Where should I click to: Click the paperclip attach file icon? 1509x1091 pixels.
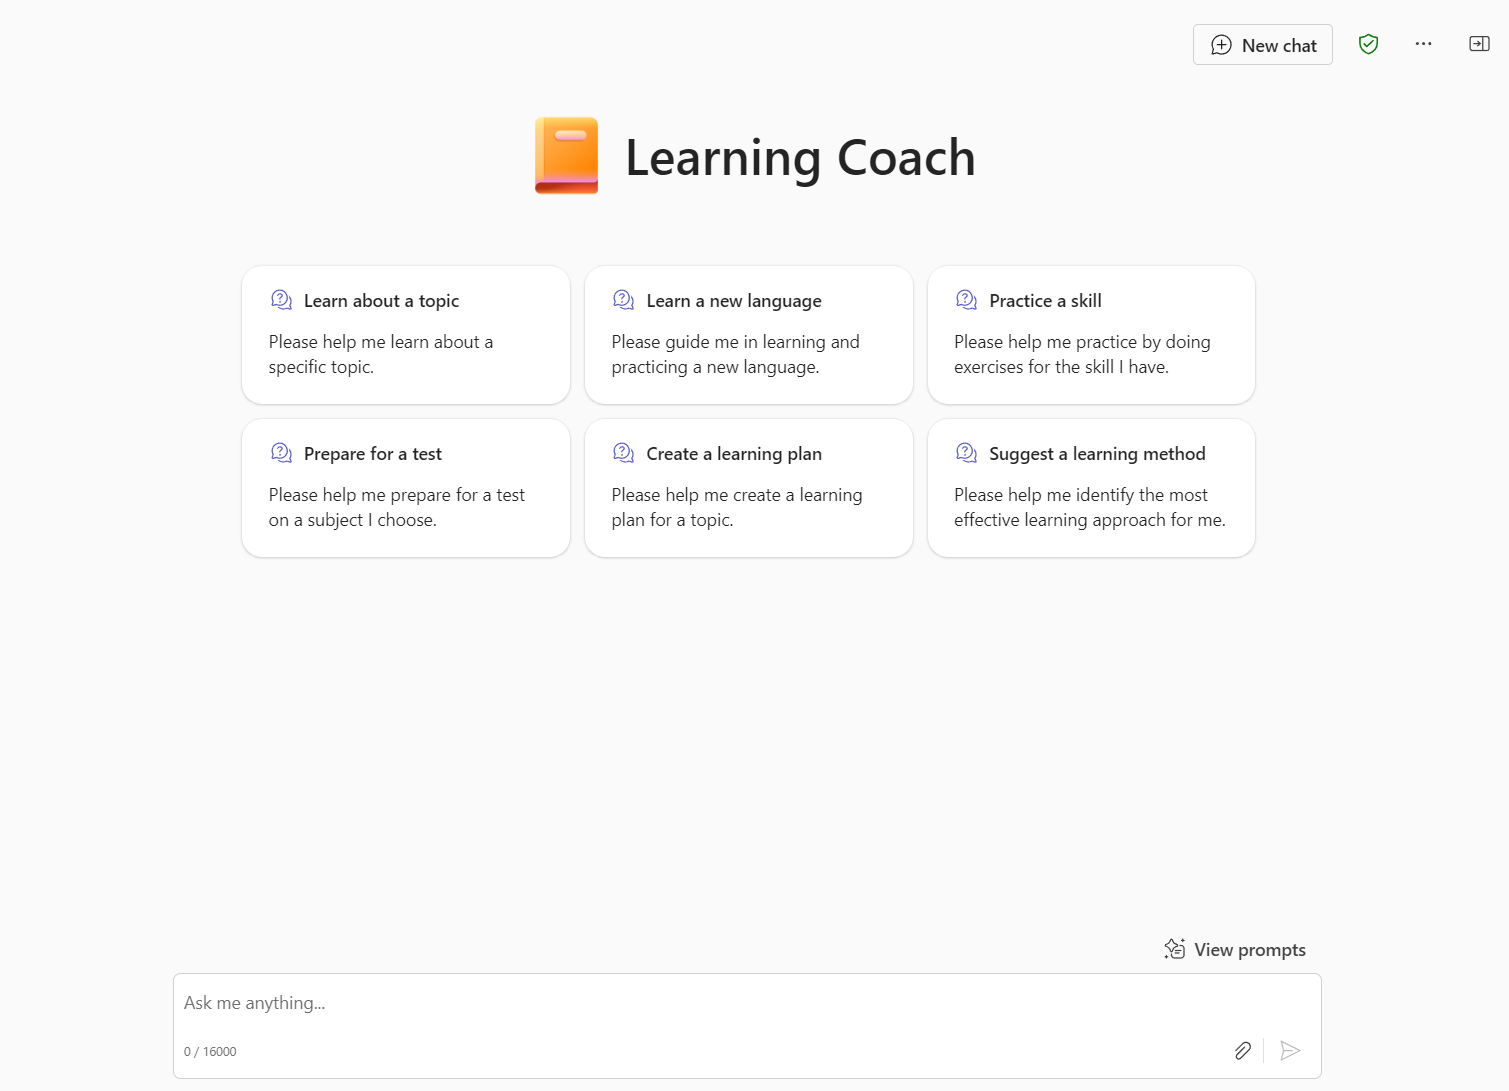coord(1242,1050)
